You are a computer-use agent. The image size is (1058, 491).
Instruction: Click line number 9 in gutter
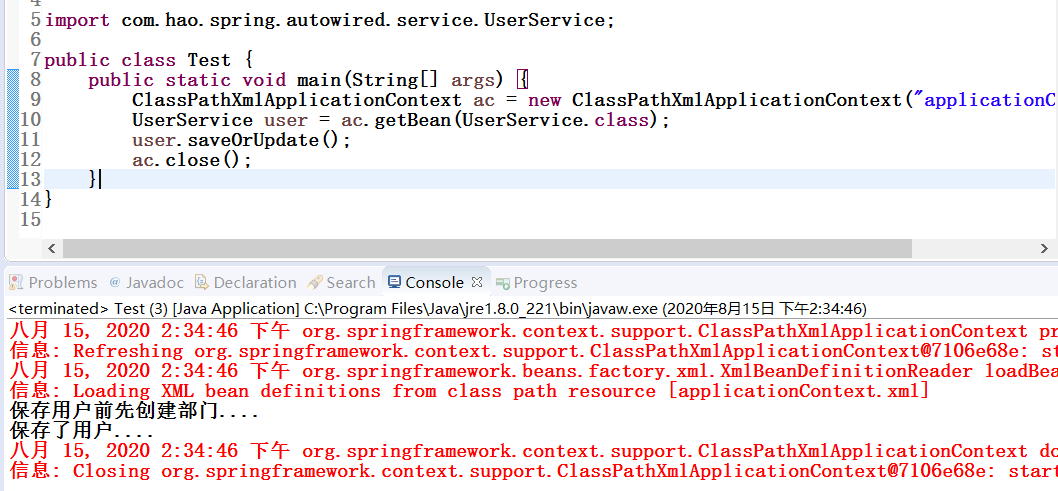point(36,100)
